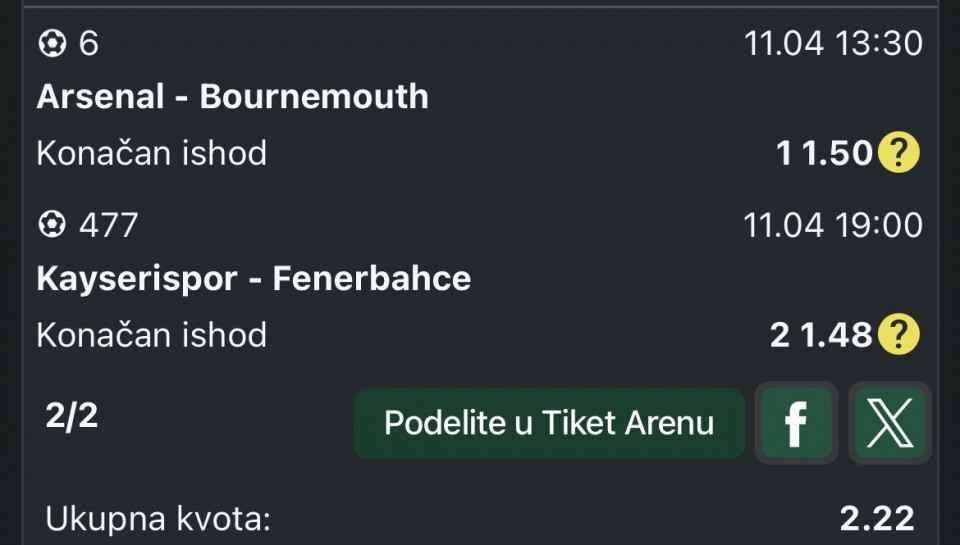Screen dimensions: 960x545
Task: Share the ticket on X
Action: (x=889, y=423)
